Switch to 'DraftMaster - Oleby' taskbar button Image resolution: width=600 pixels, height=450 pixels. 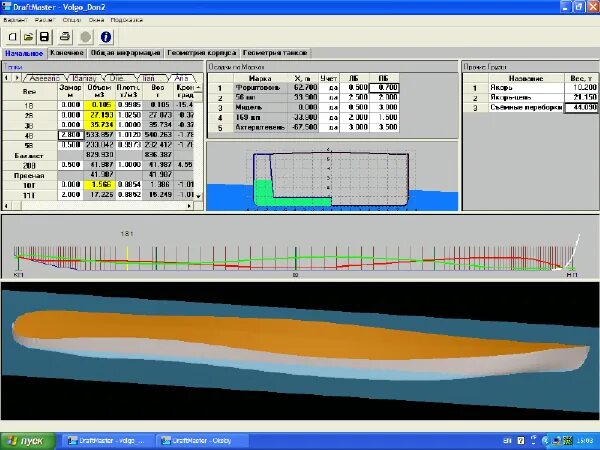coord(201,441)
